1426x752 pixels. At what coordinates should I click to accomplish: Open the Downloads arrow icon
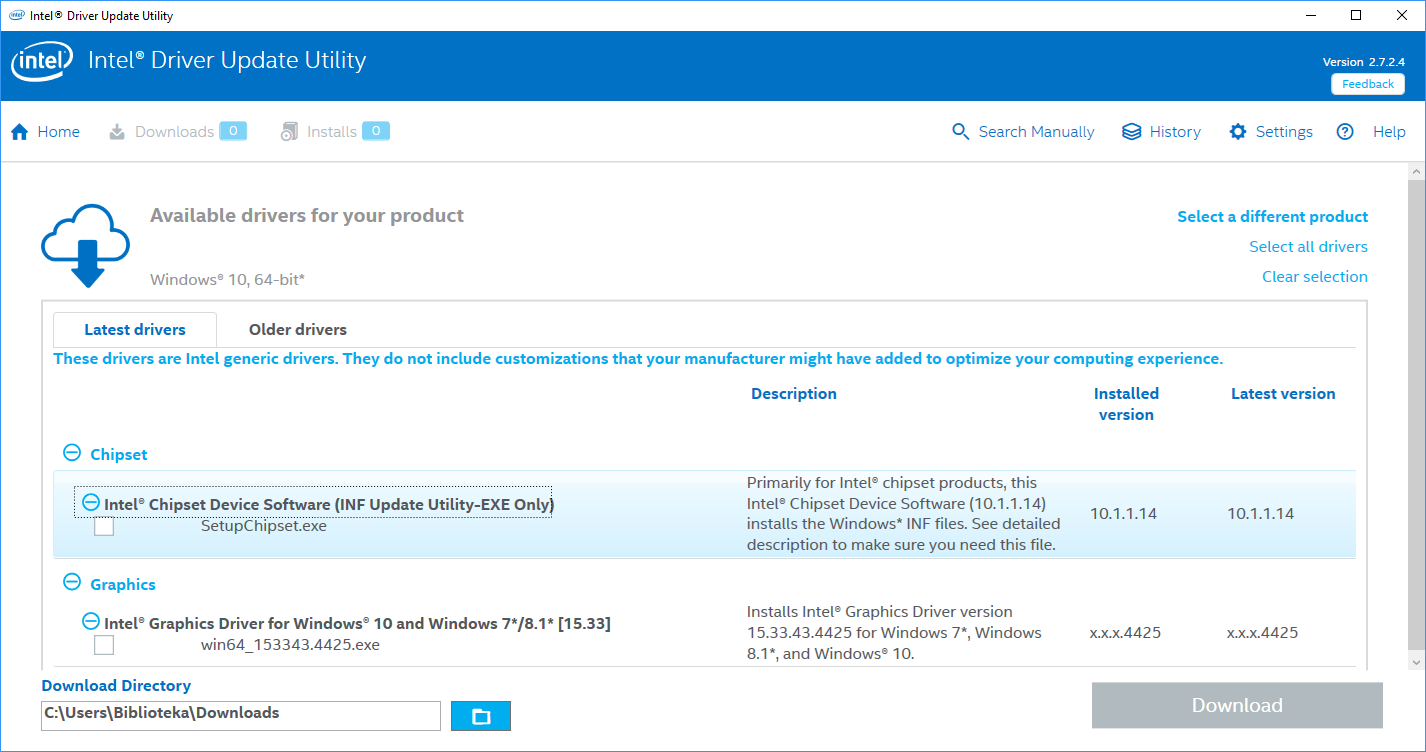[x=117, y=132]
